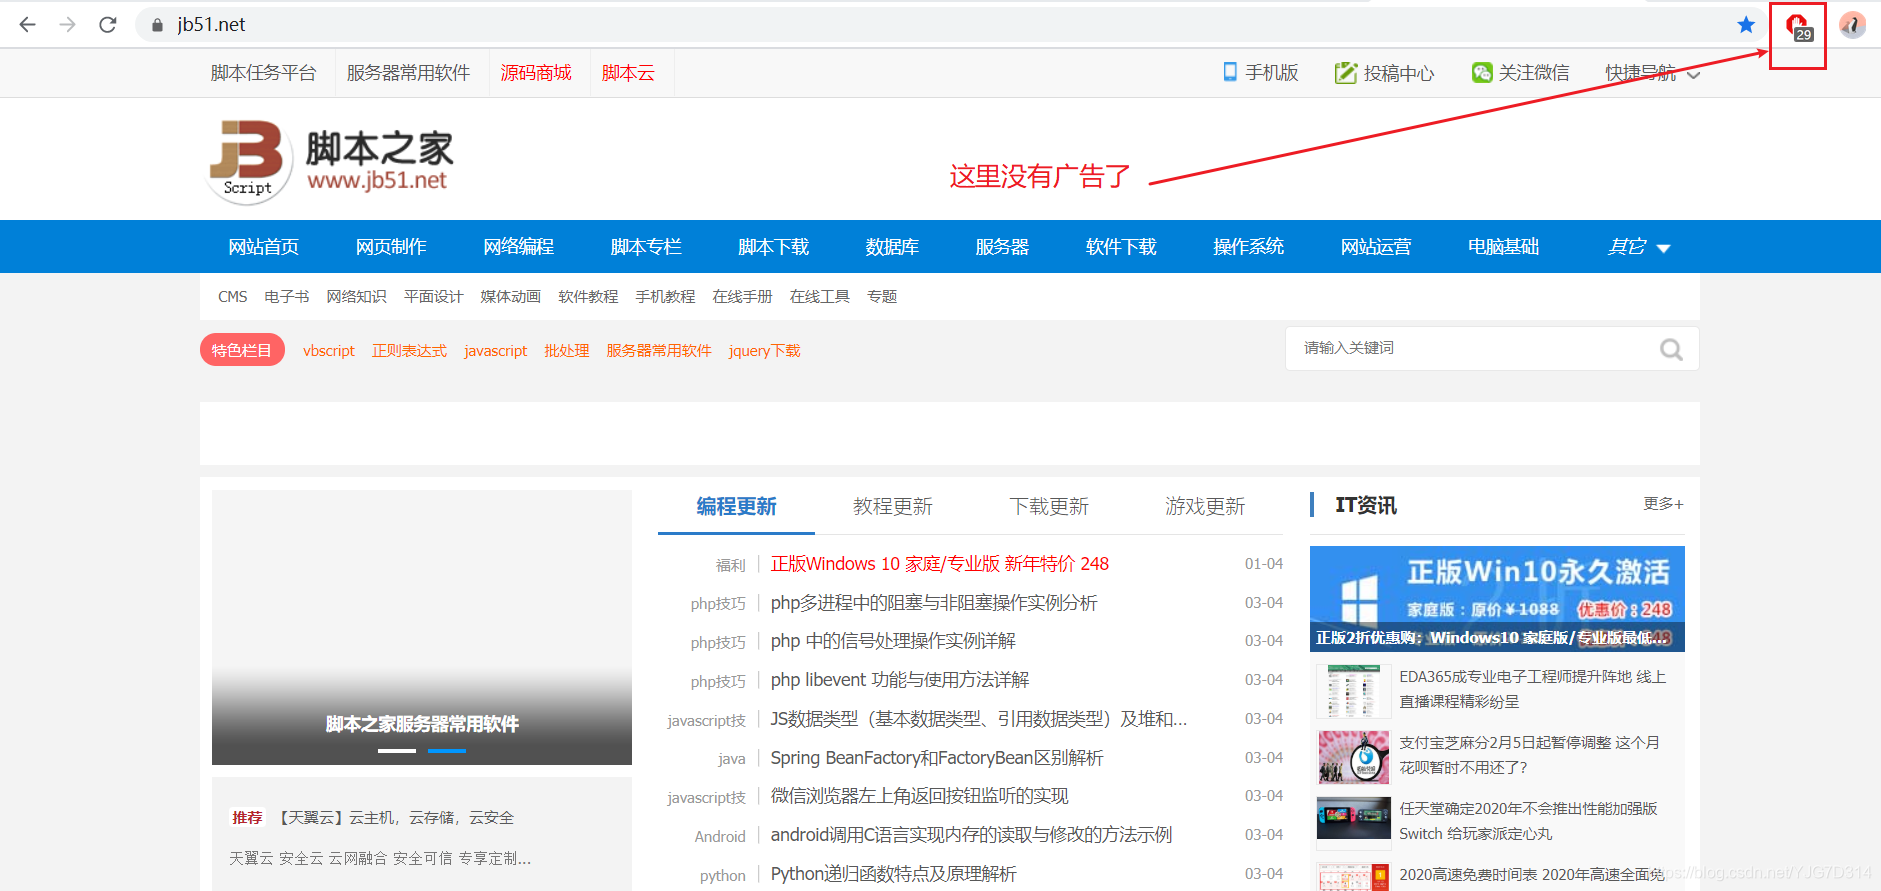Open the 天翼云 云主机 recommended link

click(395, 818)
